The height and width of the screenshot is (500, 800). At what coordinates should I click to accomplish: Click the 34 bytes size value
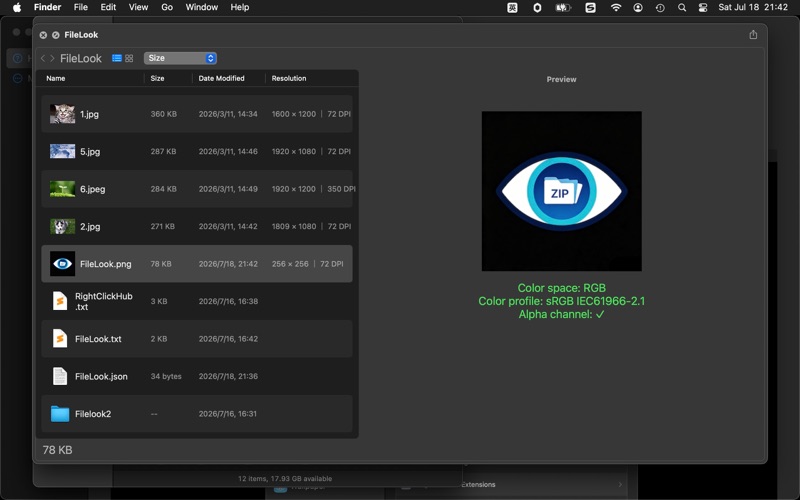coord(166,376)
